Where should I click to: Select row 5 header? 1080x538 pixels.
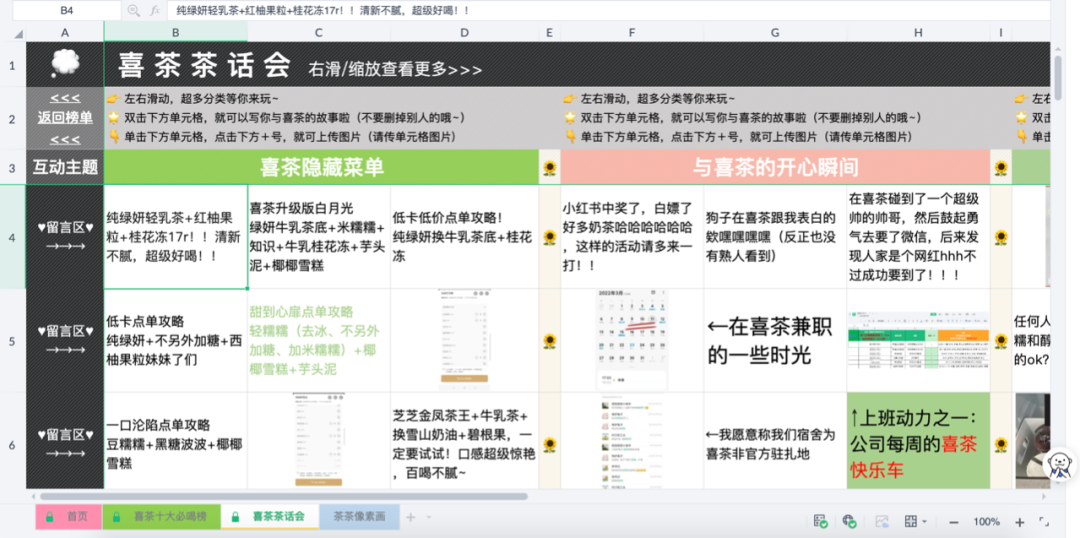(x=12, y=341)
